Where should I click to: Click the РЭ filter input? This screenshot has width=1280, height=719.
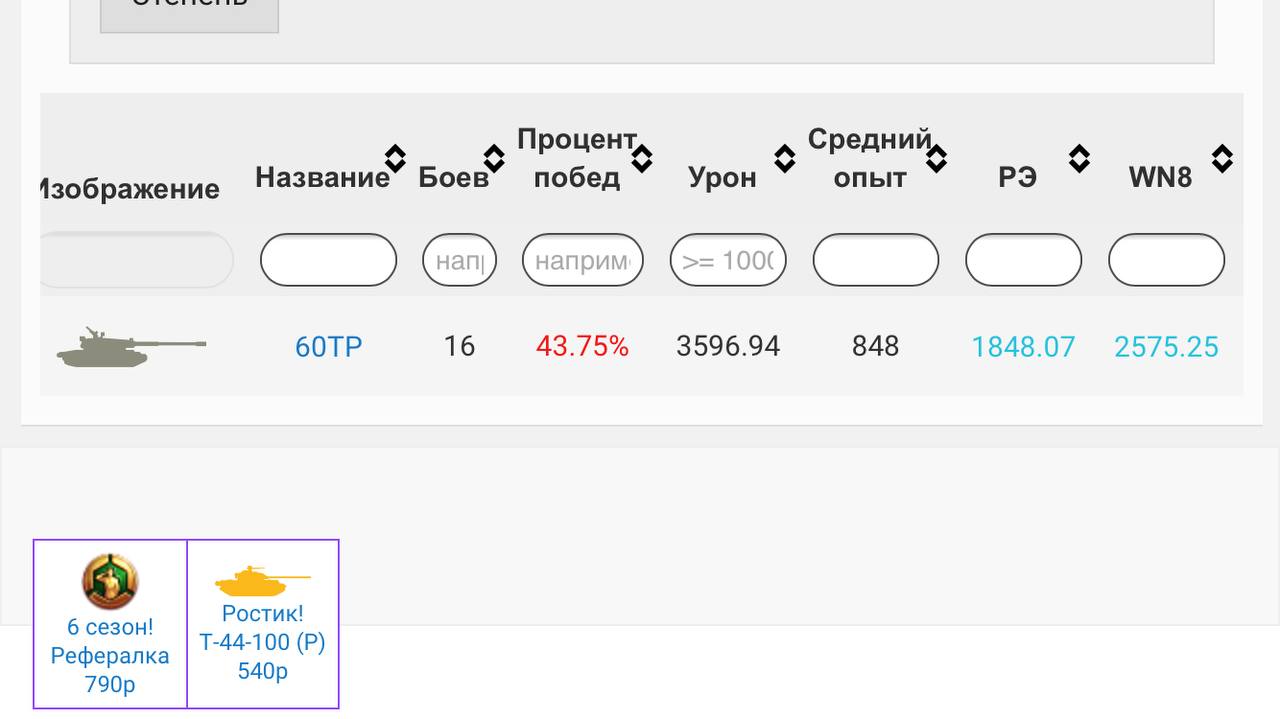pos(1023,260)
